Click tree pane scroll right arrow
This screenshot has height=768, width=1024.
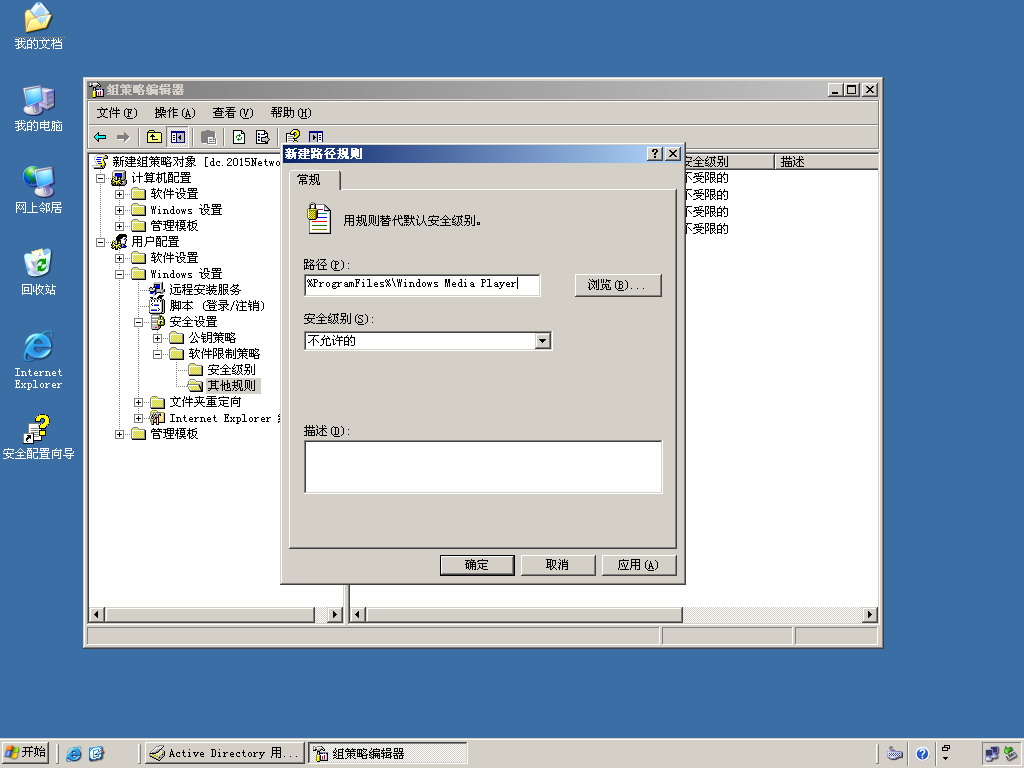(x=334, y=614)
